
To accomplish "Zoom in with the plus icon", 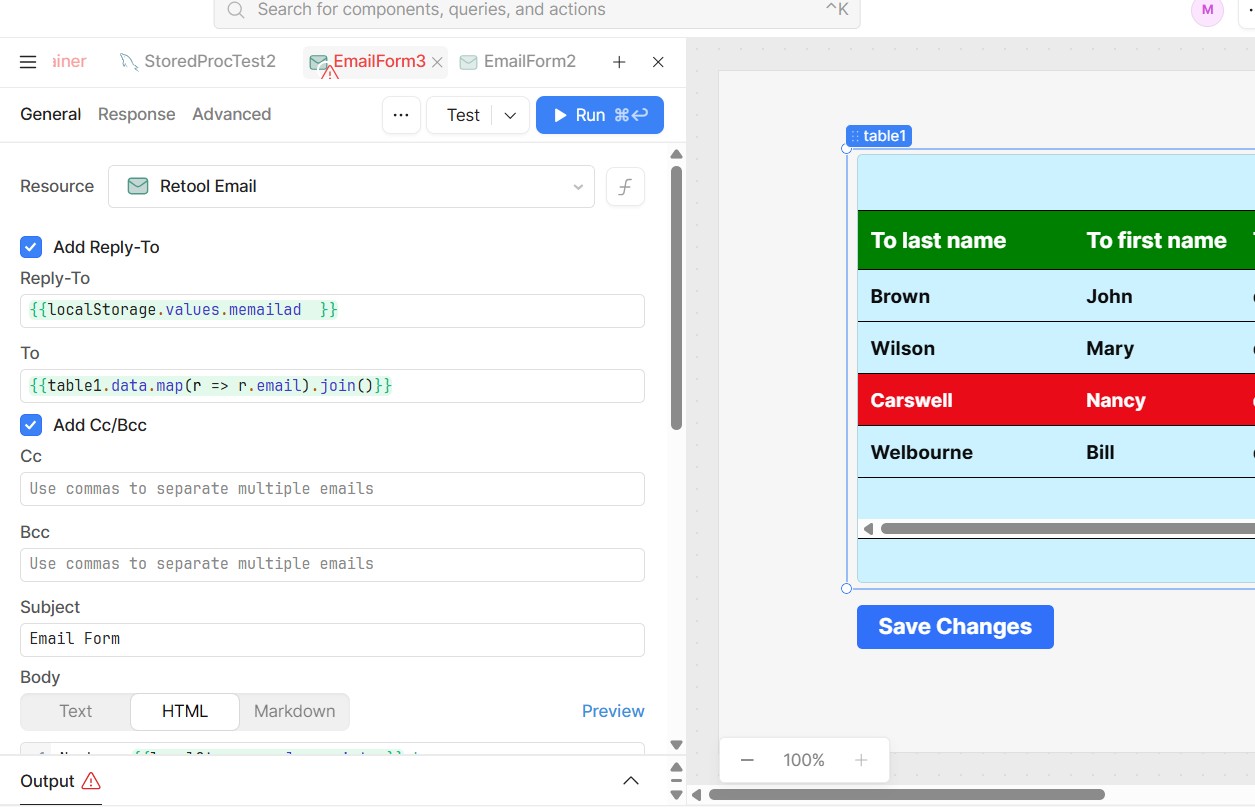I will 861,760.
